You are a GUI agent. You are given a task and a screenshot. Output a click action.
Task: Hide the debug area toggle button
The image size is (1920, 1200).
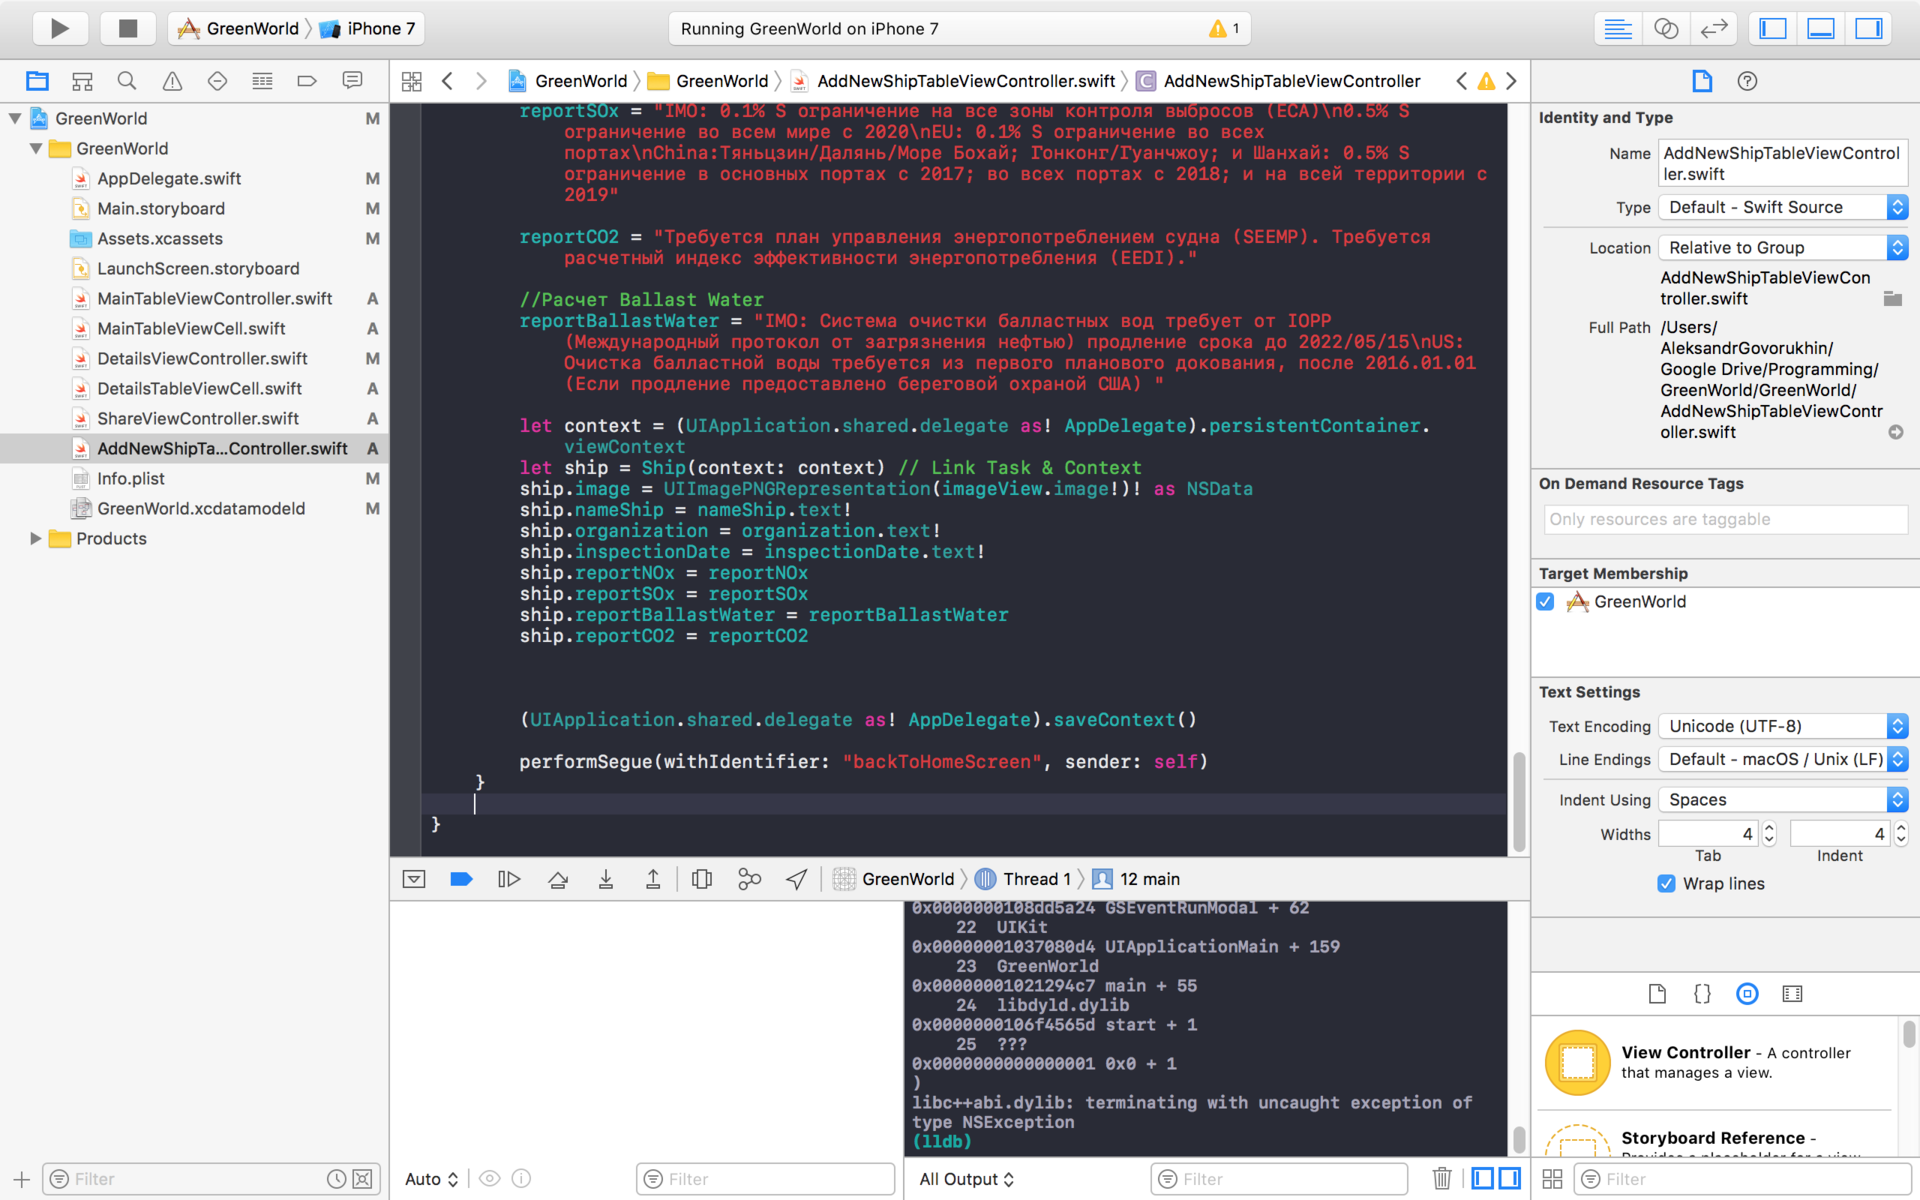tap(414, 879)
